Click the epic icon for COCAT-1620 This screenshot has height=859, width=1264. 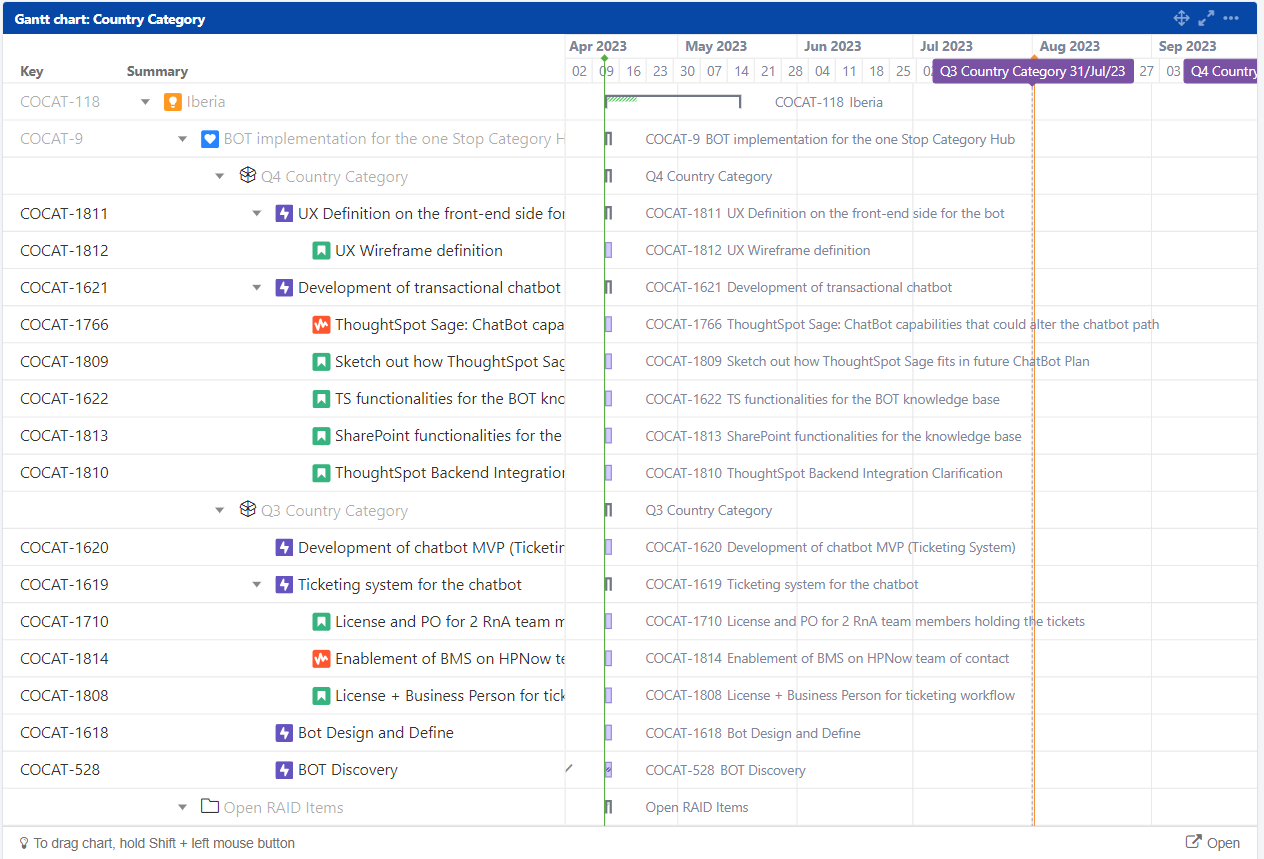[x=284, y=547]
